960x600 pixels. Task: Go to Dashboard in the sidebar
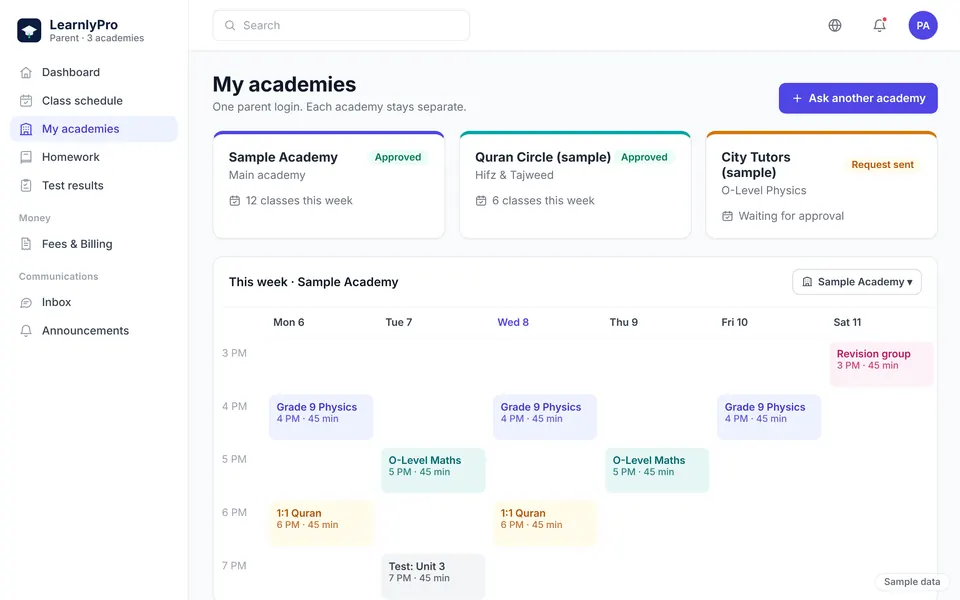[x=94, y=72]
